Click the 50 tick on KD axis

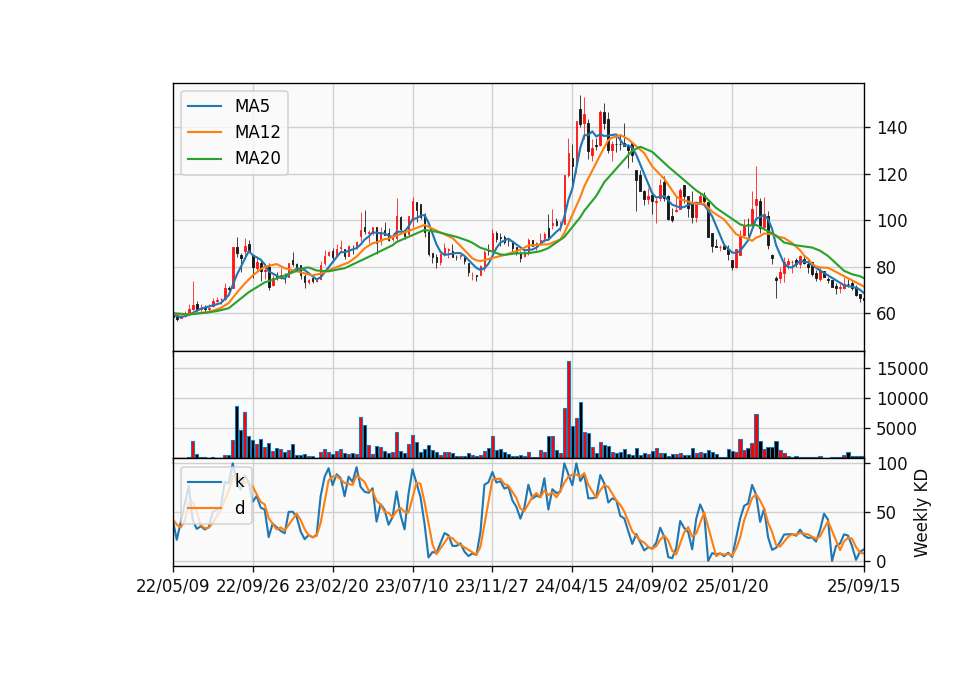point(887,513)
